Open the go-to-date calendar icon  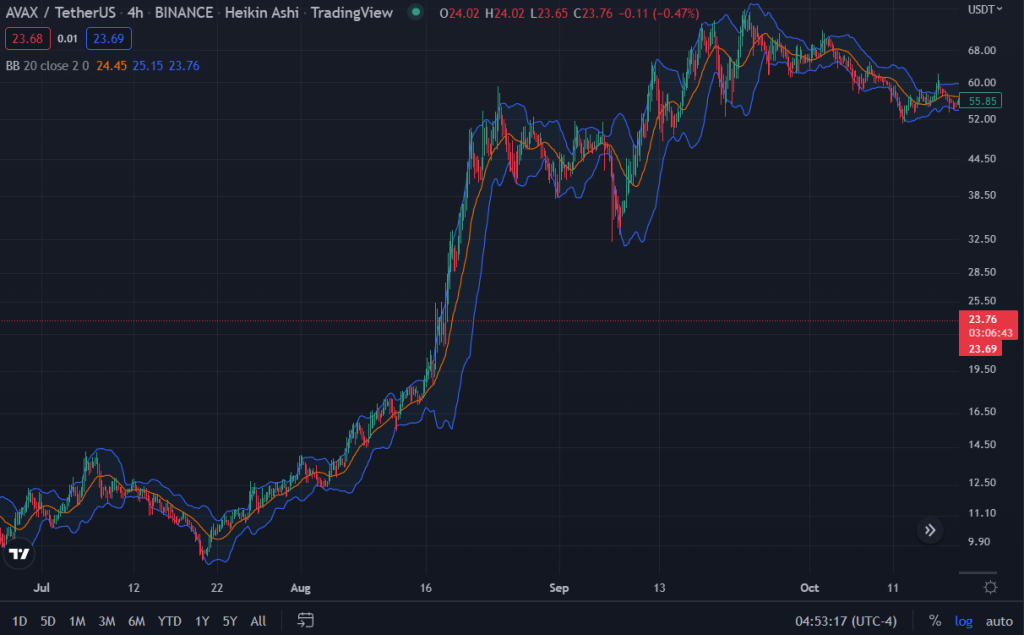pos(305,620)
